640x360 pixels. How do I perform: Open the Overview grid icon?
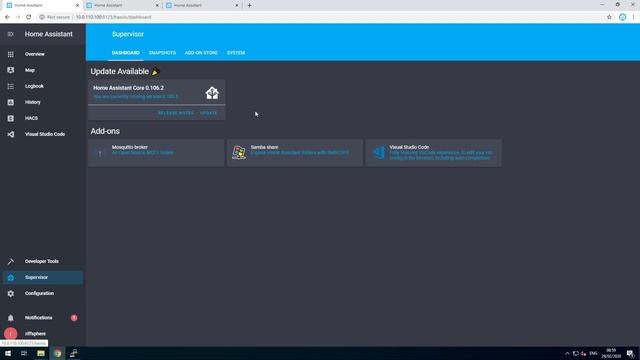(11, 54)
